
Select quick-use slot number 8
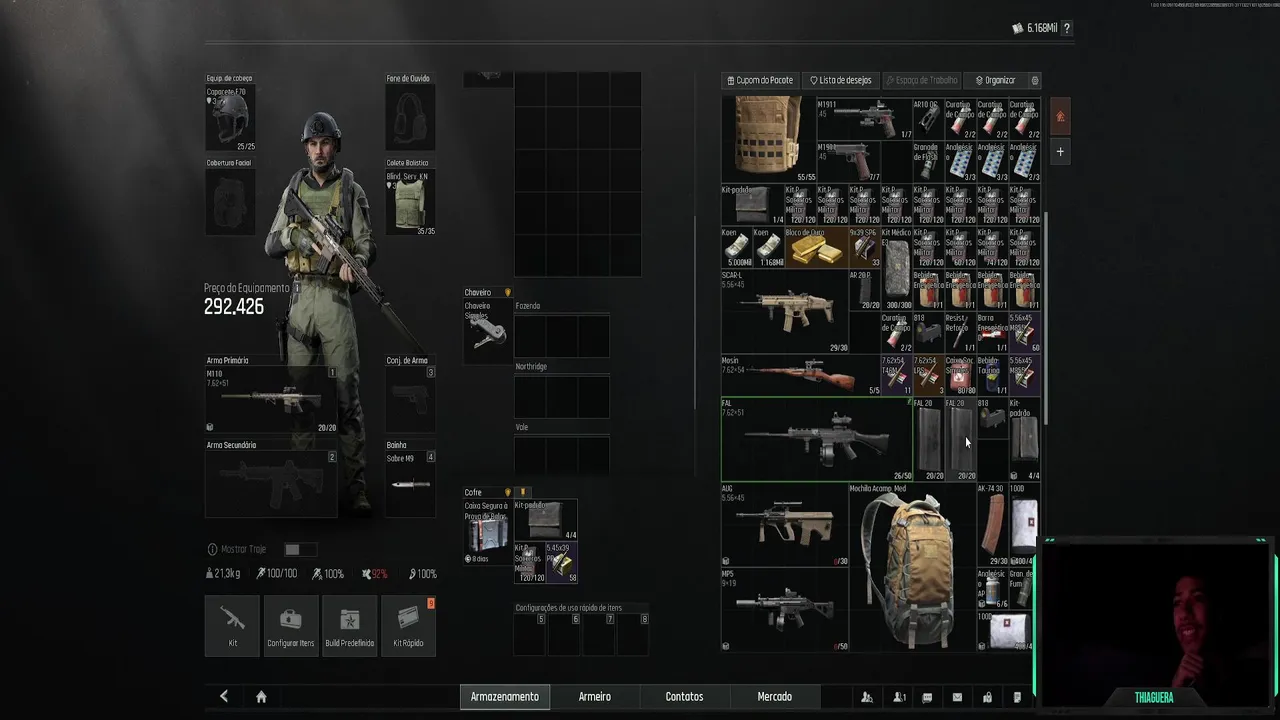pos(633,634)
